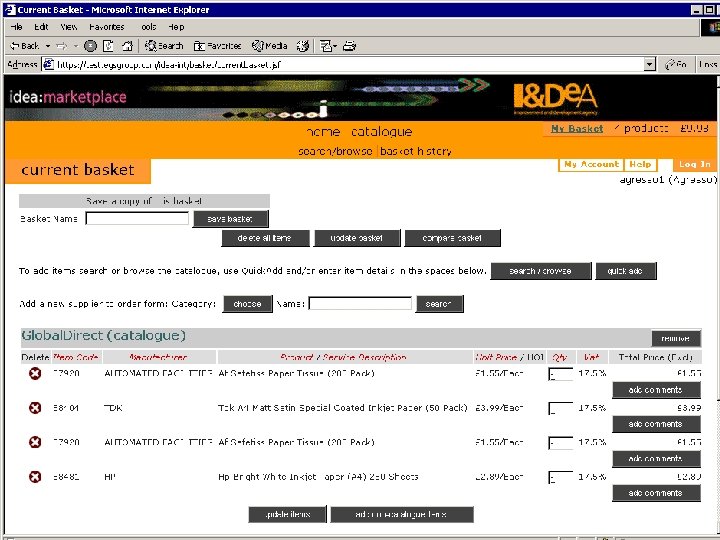This screenshot has height=540, width=720.
Task: Sort by Product / Service Description header
Action: pyautogui.click(x=343, y=357)
